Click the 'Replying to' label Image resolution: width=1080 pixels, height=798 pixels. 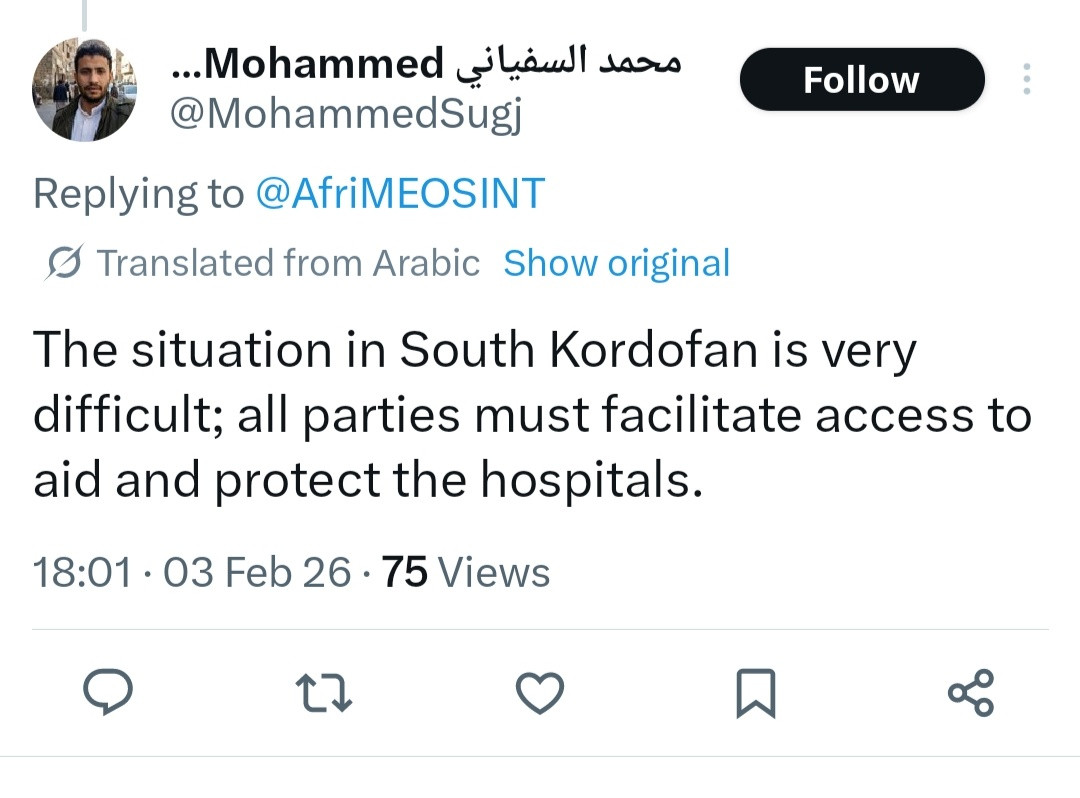point(138,193)
